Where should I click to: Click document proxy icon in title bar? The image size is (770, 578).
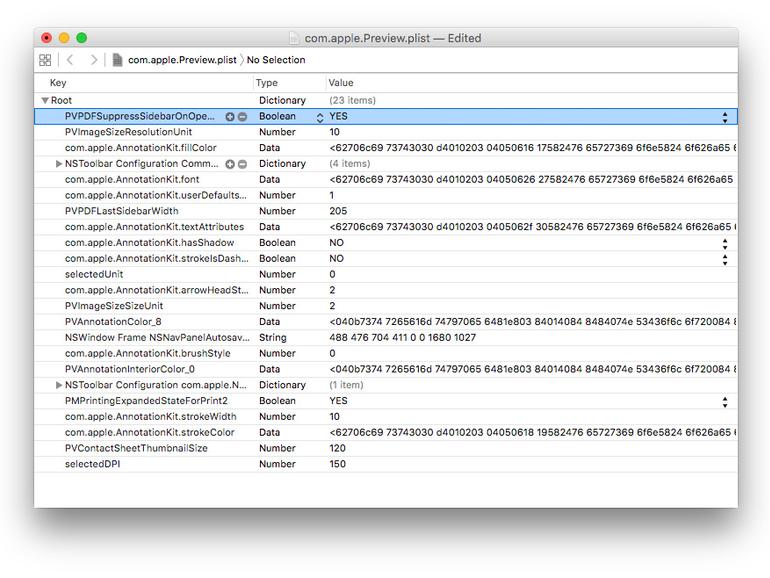294,38
